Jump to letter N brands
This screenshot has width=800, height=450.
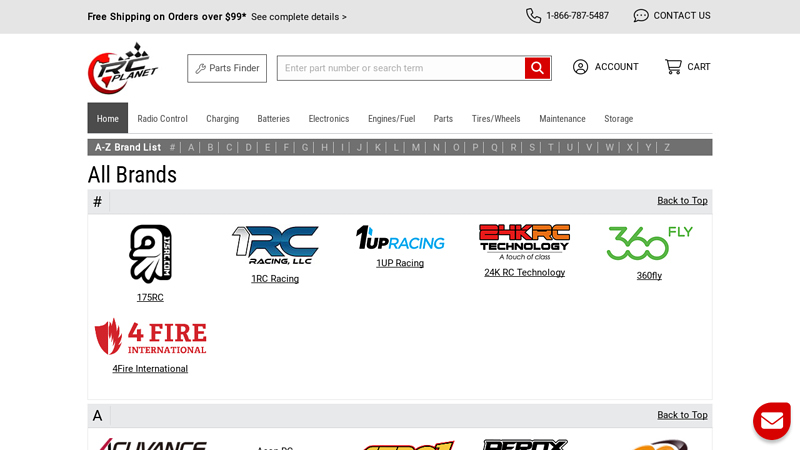tap(436, 147)
